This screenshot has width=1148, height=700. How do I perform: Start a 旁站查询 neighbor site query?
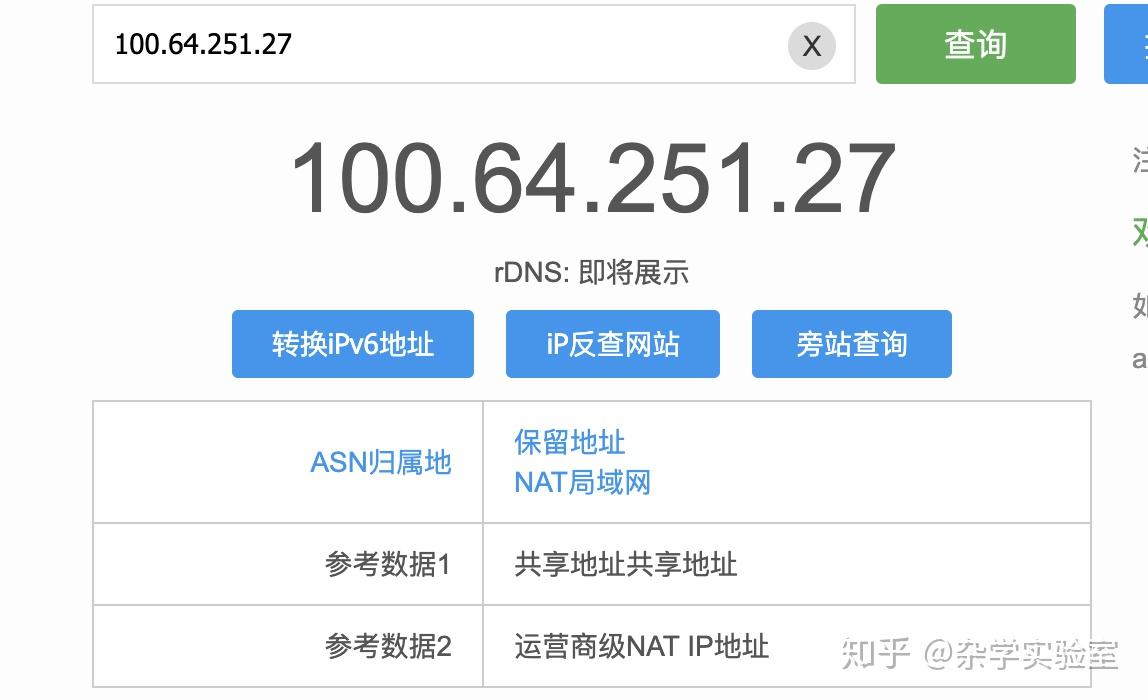851,343
